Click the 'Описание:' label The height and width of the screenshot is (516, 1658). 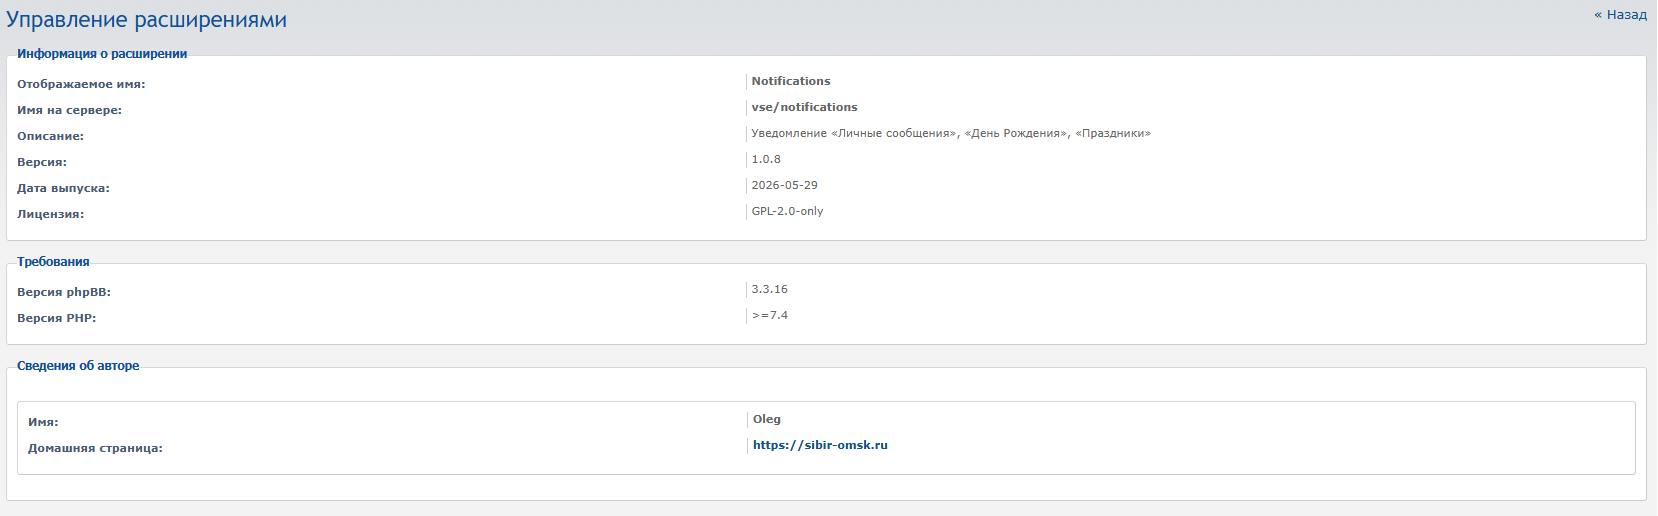tap(50, 136)
